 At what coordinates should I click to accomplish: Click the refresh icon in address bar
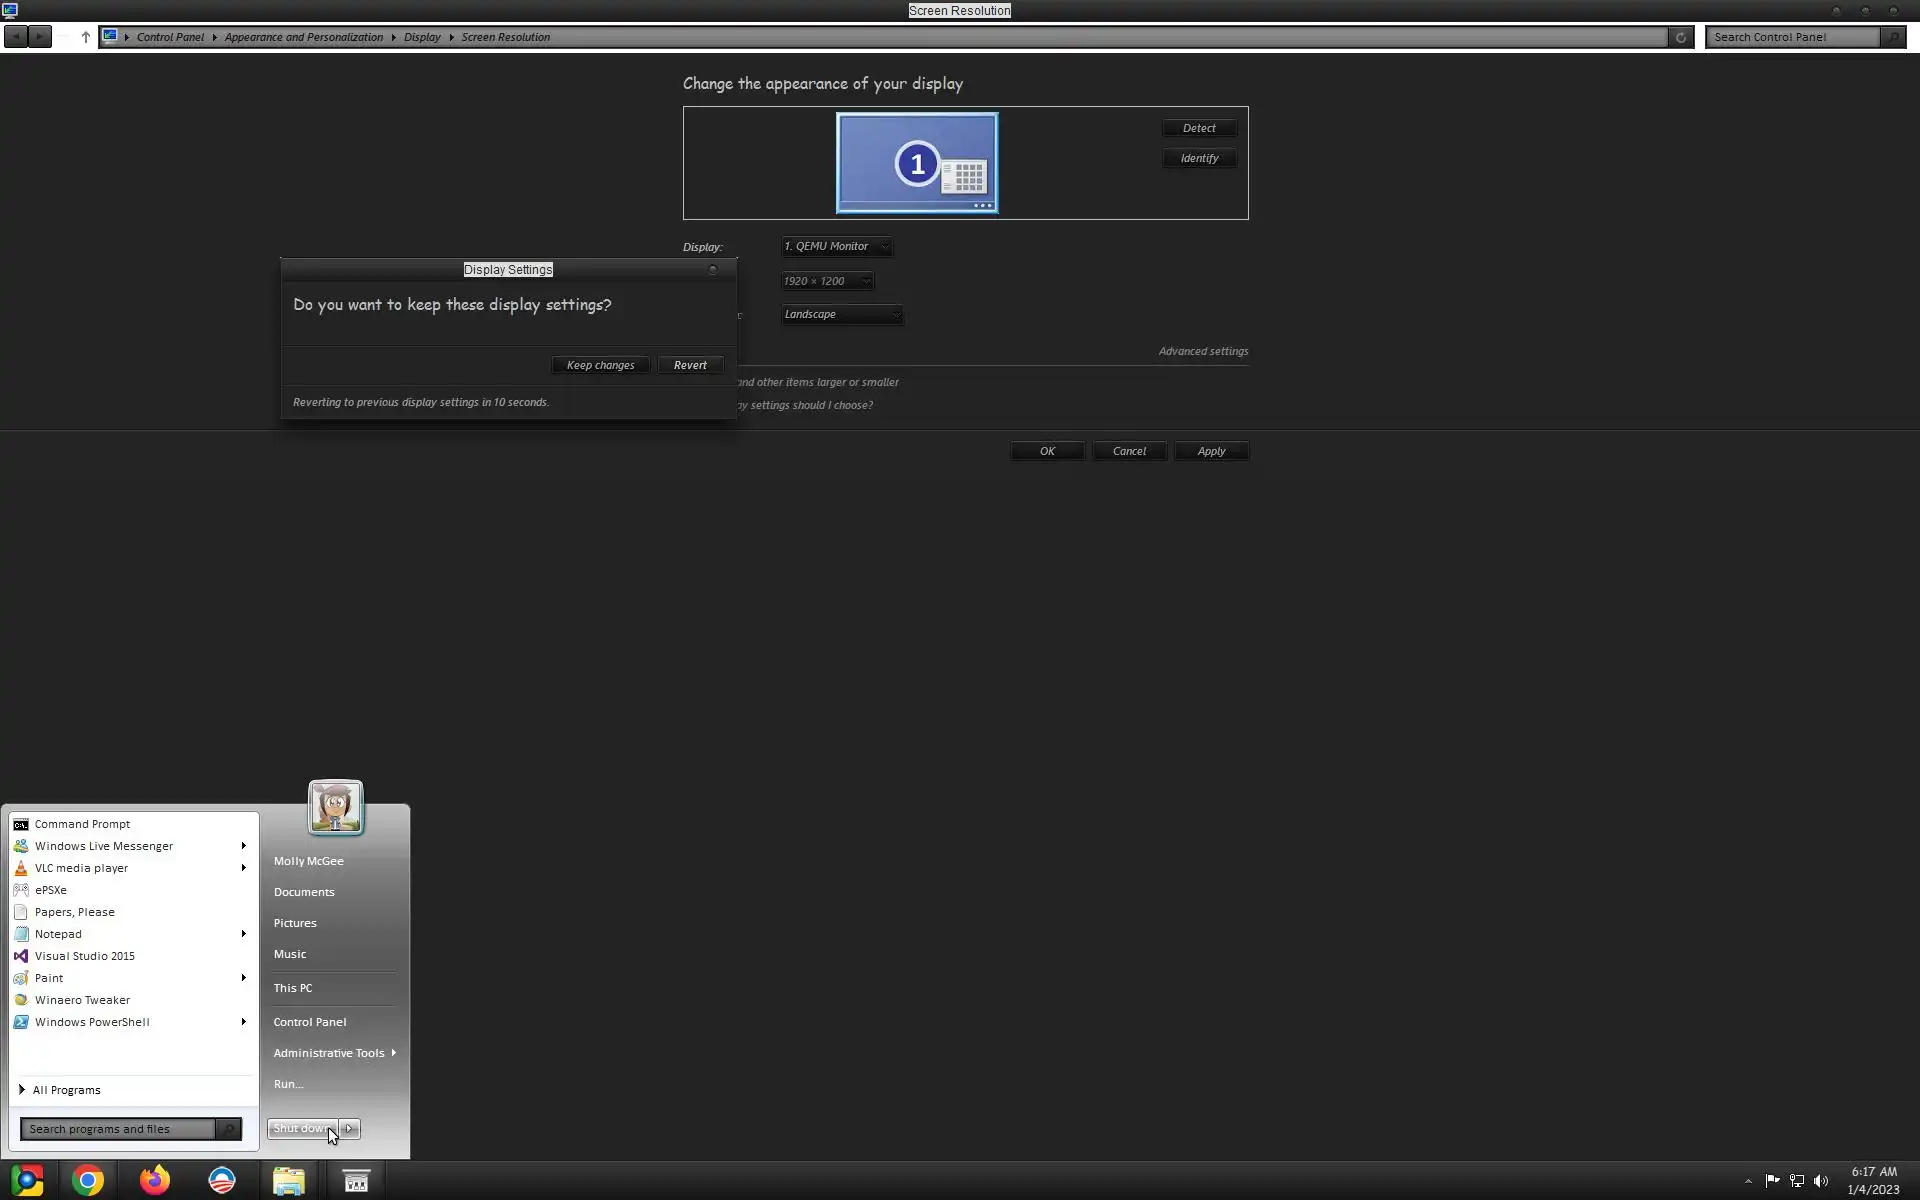tap(1681, 37)
